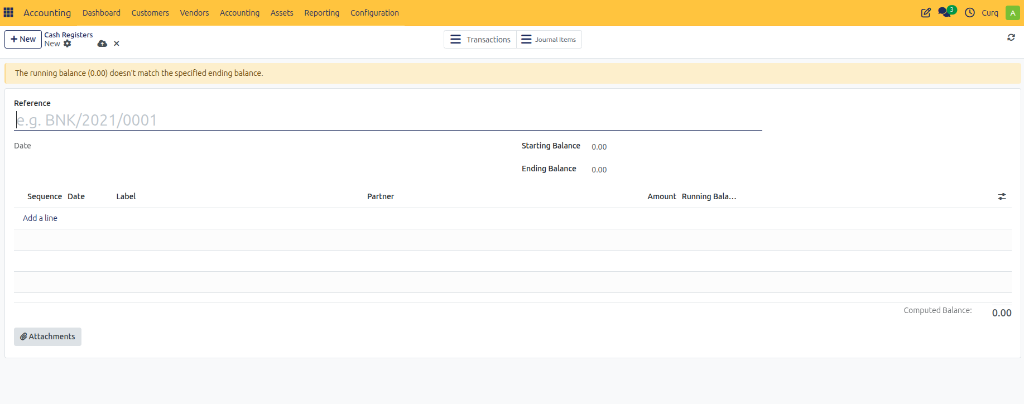Viewport: 1024px width, 404px height.
Task: Open the Journal Items smart button
Action: click(x=549, y=40)
